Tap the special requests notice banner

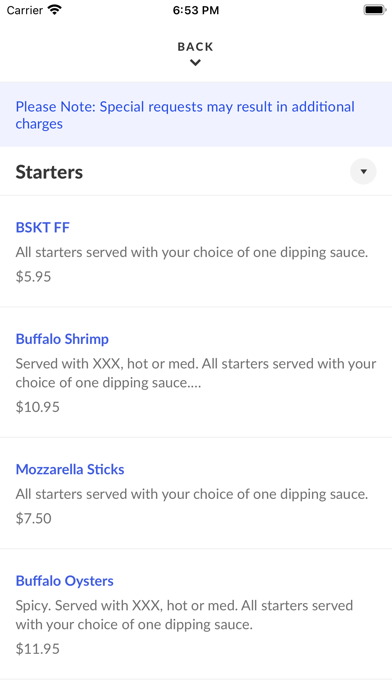point(196,115)
